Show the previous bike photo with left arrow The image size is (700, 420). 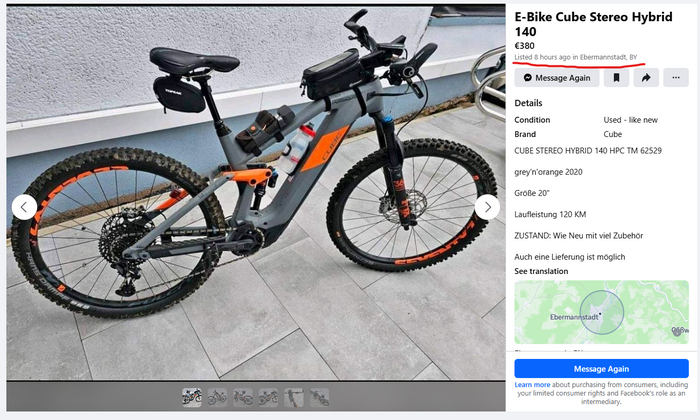coord(24,207)
